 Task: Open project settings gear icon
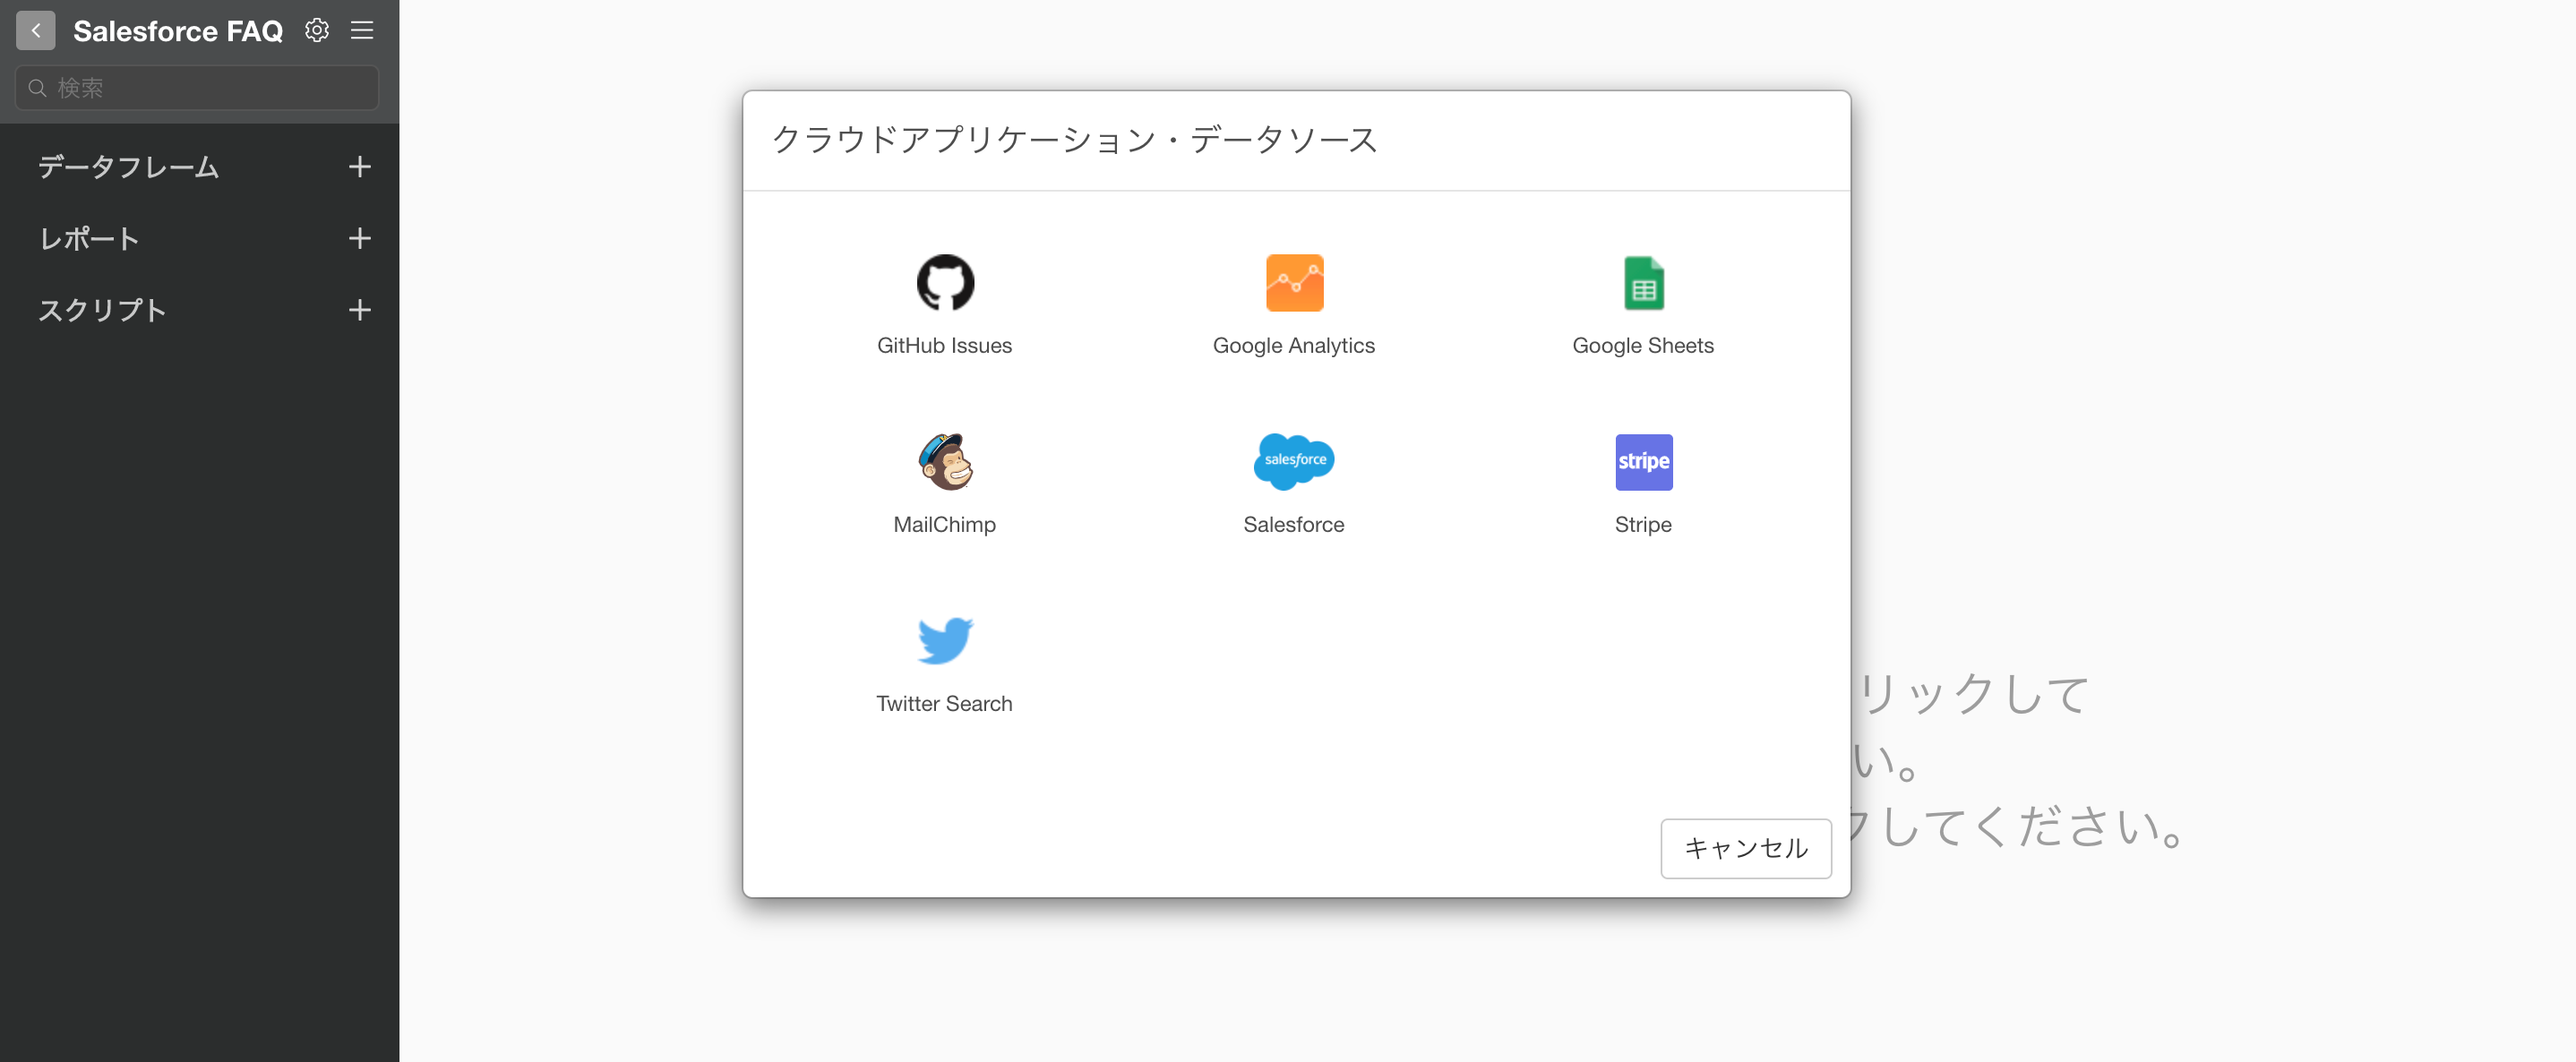(317, 31)
